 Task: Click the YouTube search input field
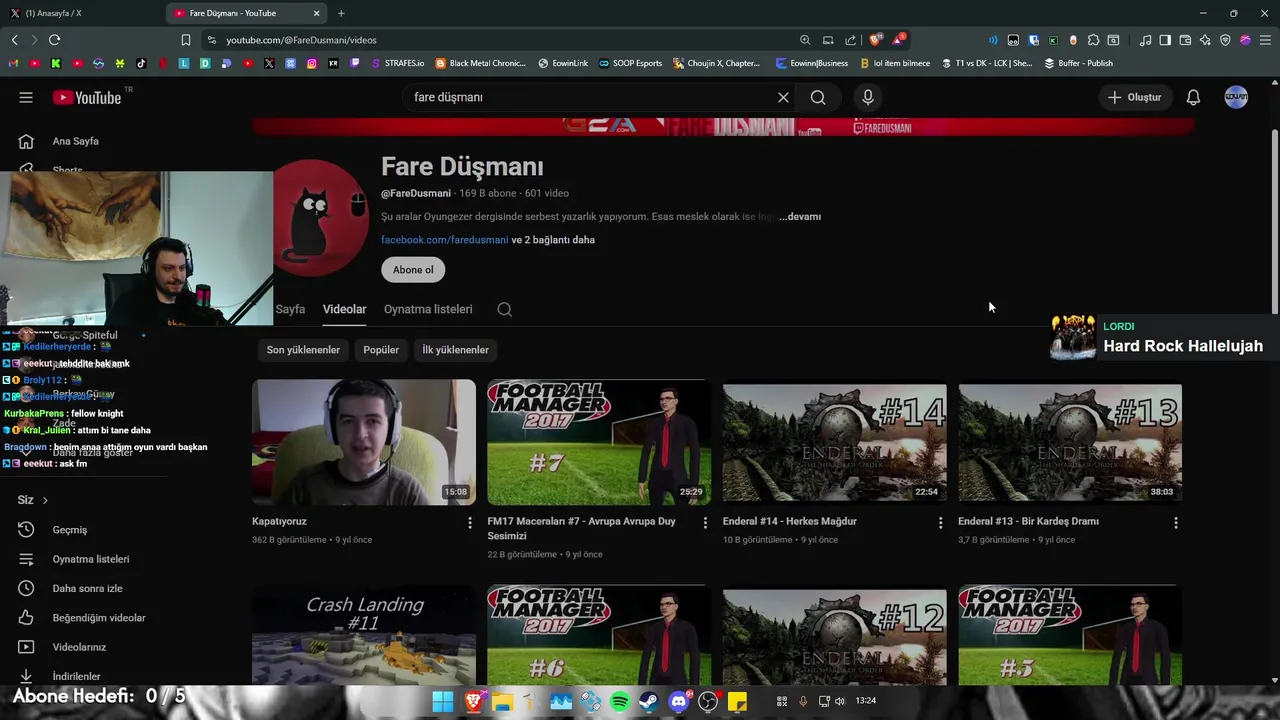click(x=590, y=97)
